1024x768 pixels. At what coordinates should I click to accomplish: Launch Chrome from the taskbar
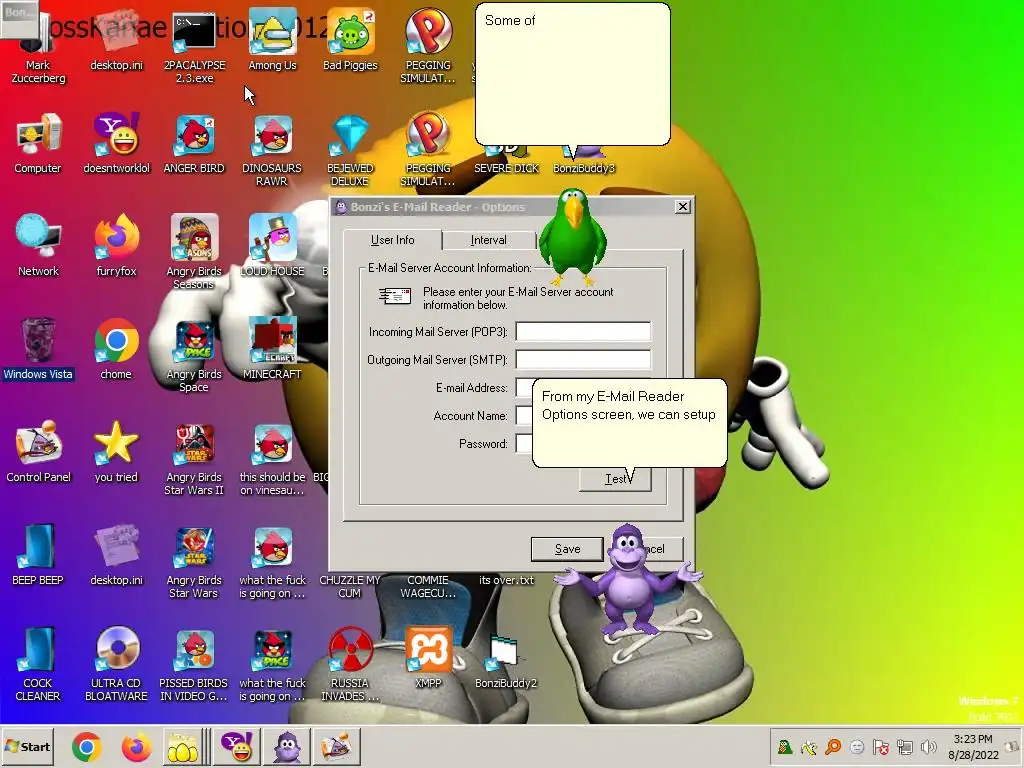coord(86,747)
